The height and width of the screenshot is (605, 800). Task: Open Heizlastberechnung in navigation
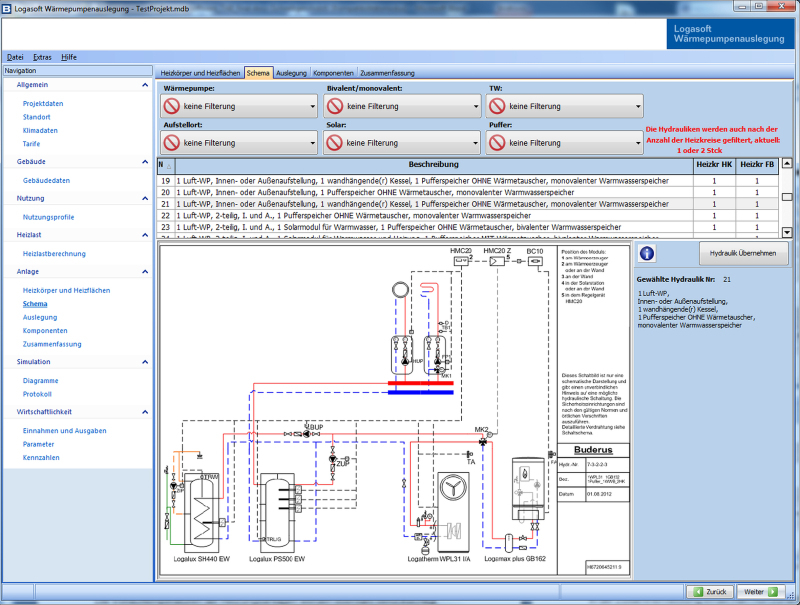[x=54, y=254]
